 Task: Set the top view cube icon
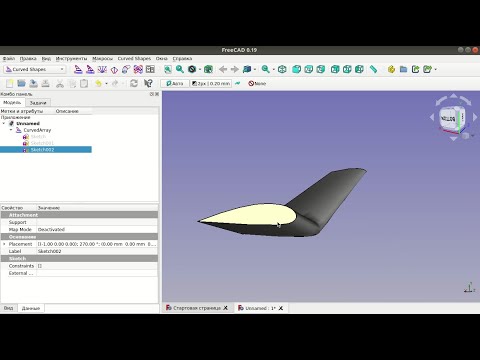click(x=309, y=69)
